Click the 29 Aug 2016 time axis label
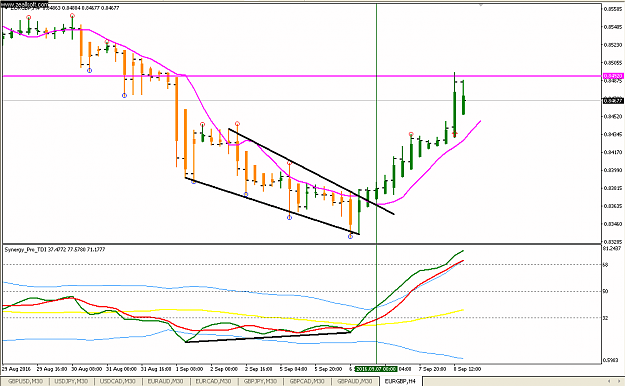The image size is (625, 386). 16,369
